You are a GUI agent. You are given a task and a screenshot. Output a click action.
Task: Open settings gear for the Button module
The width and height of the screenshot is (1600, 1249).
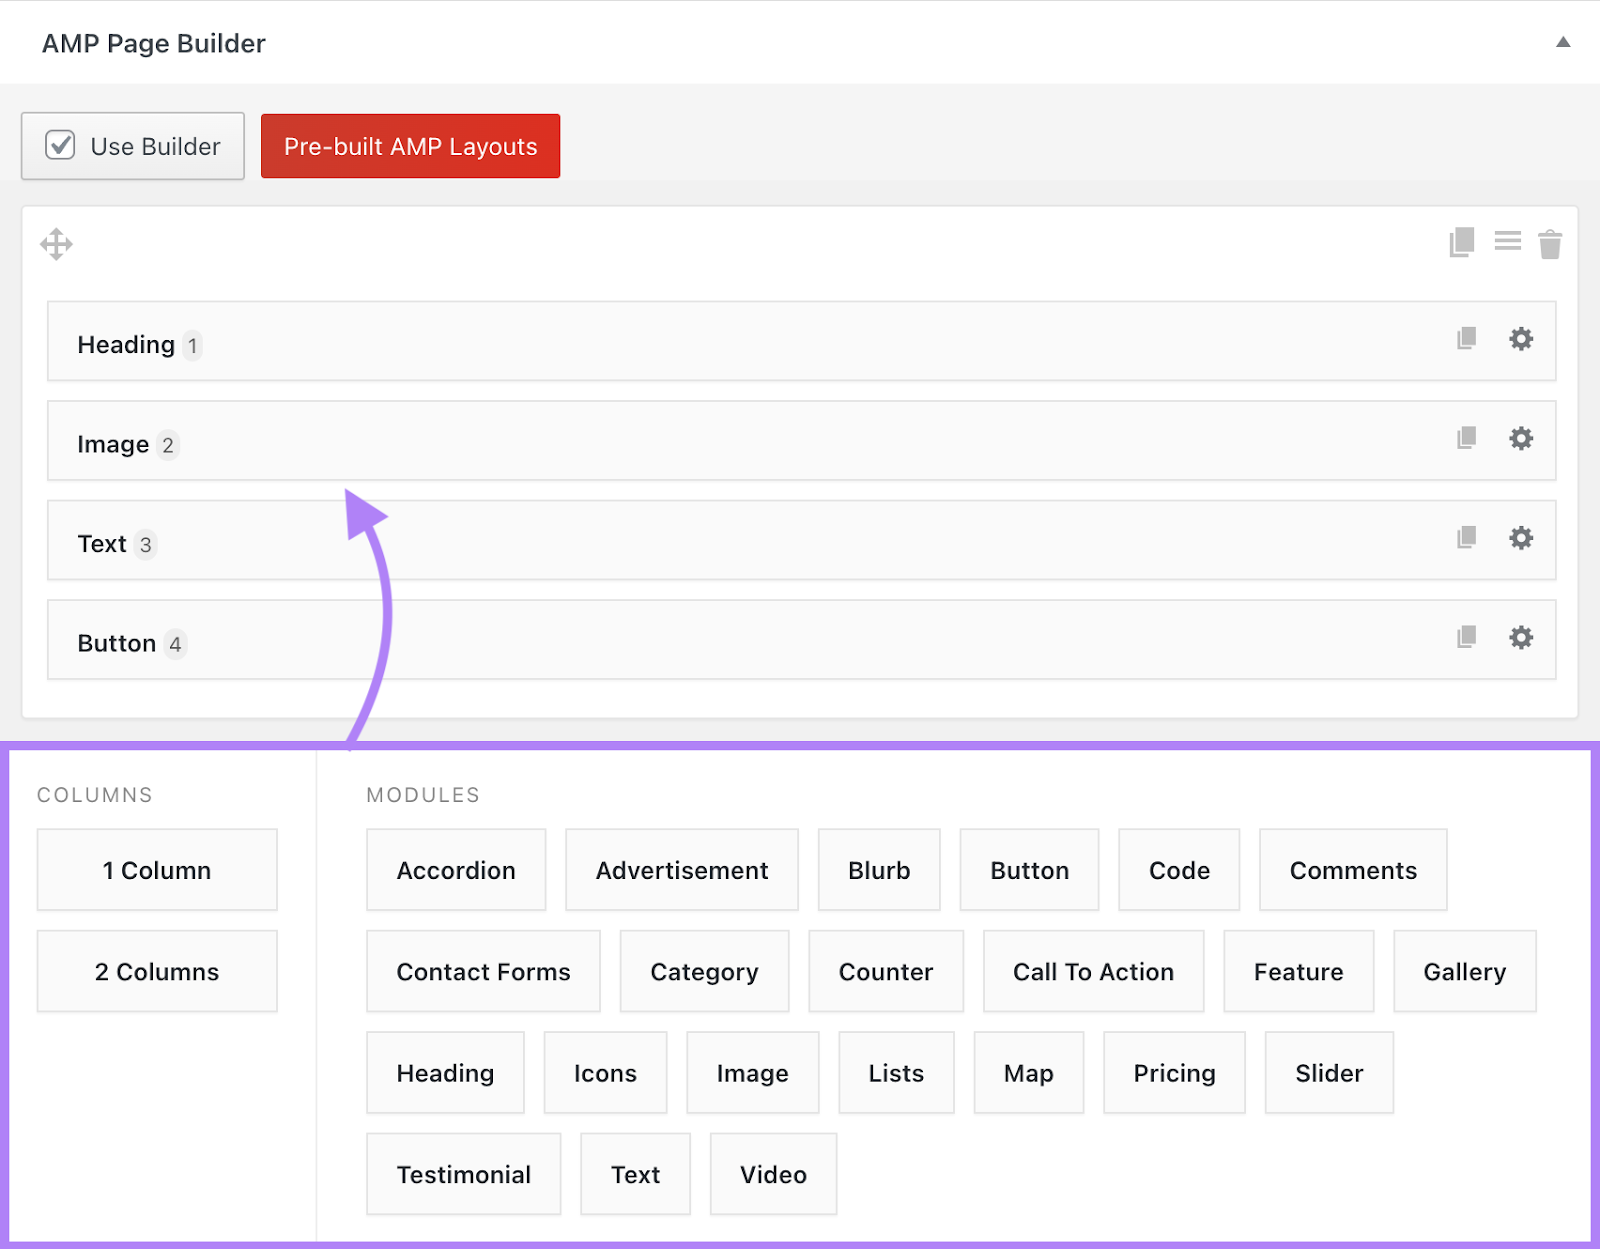[1520, 637]
